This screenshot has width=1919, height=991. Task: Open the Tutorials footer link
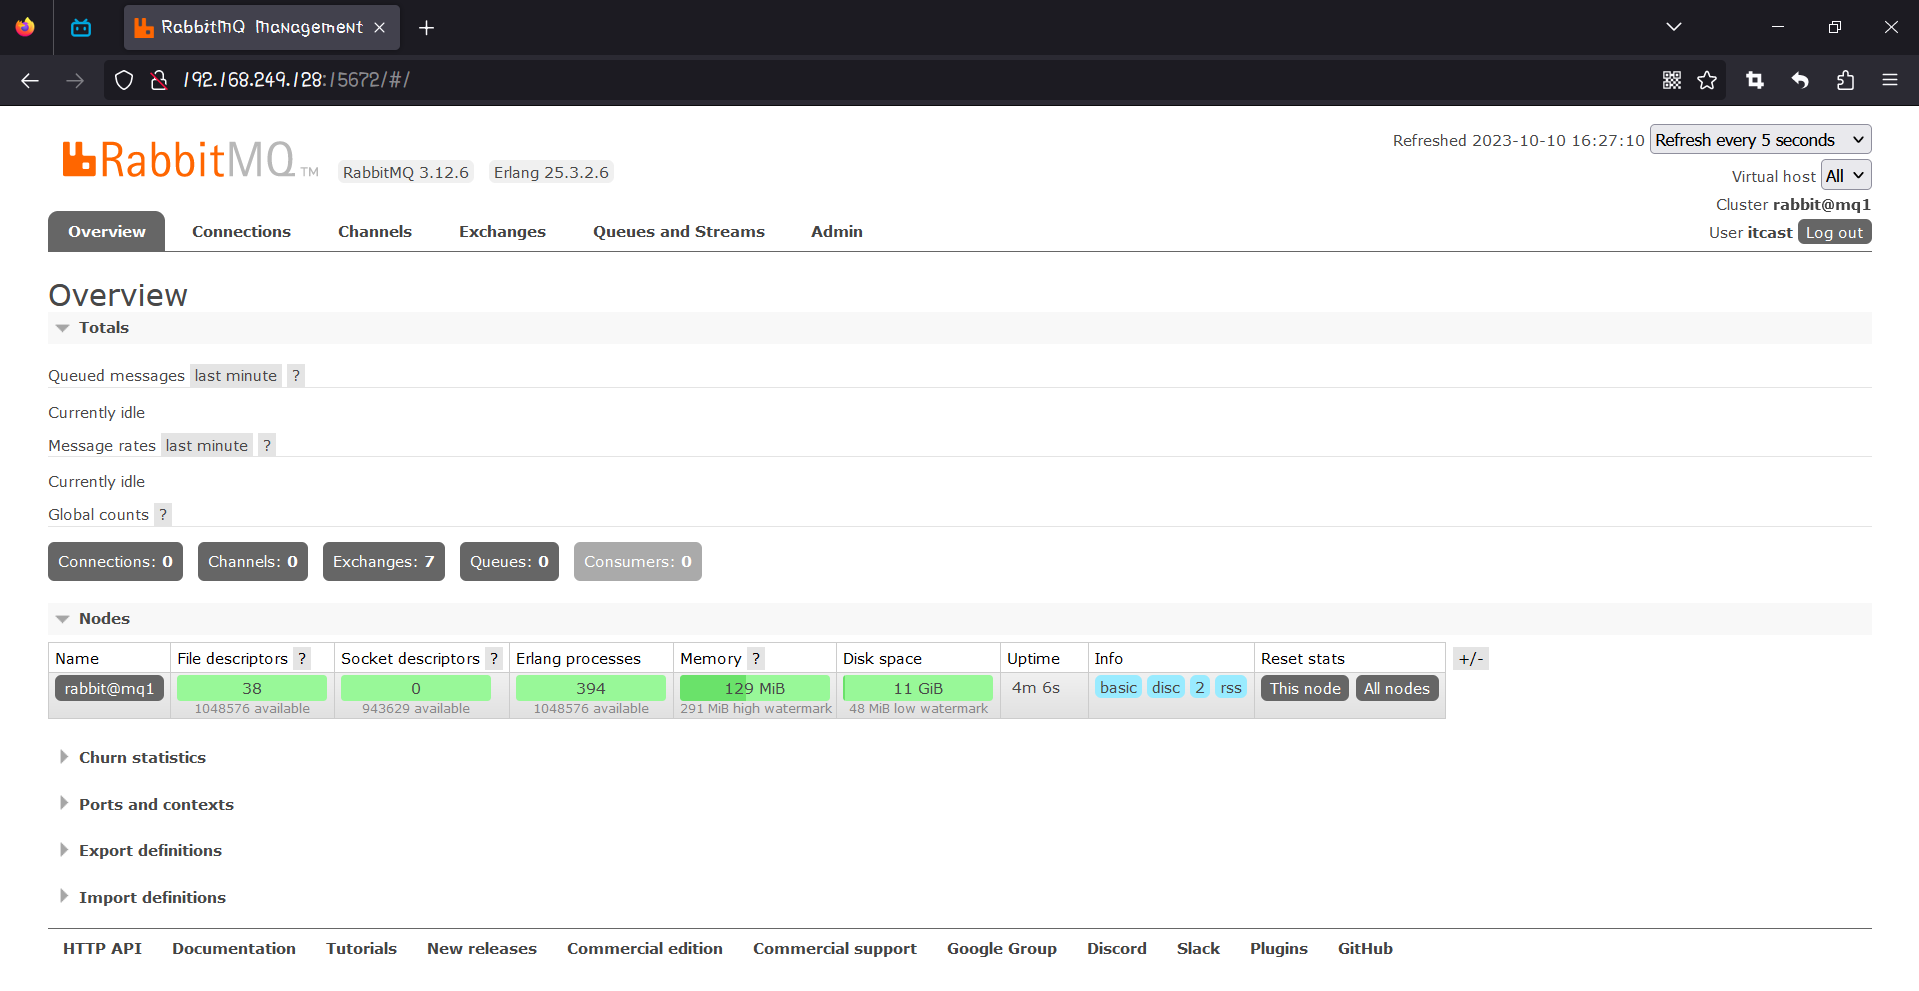361,949
